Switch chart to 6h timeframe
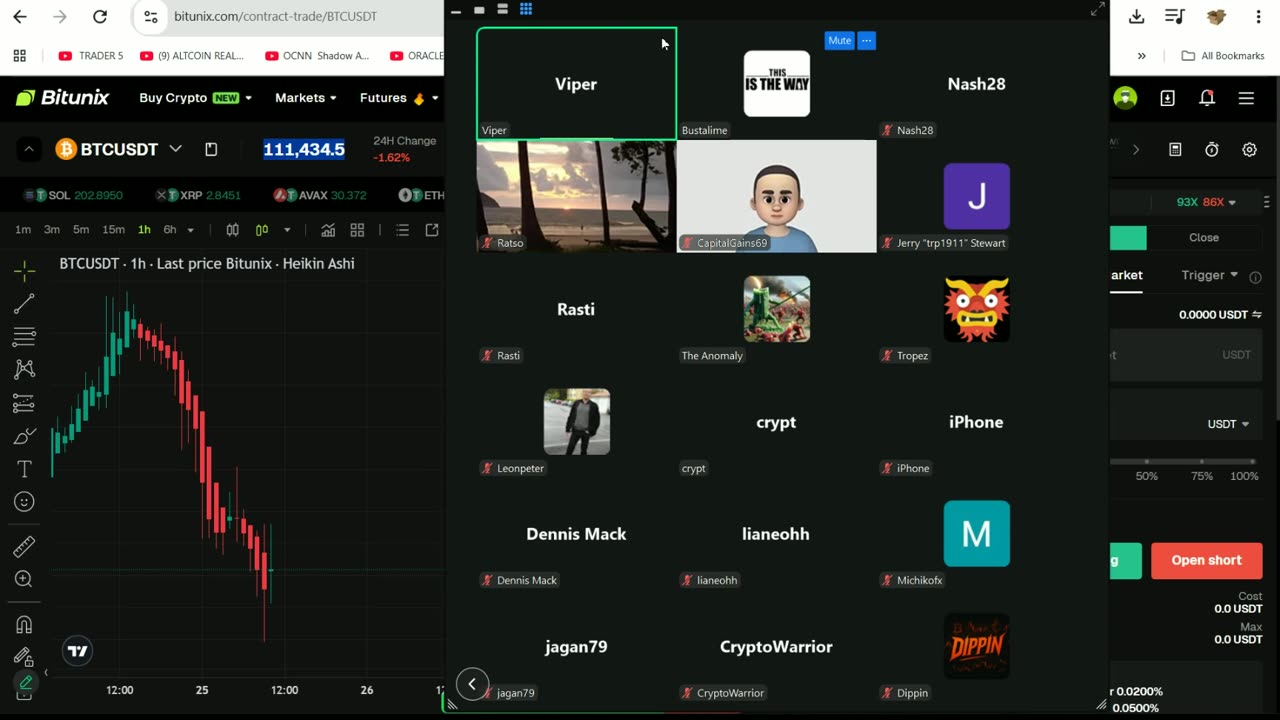Viewport: 1280px width, 720px height. [x=170, y=230]
